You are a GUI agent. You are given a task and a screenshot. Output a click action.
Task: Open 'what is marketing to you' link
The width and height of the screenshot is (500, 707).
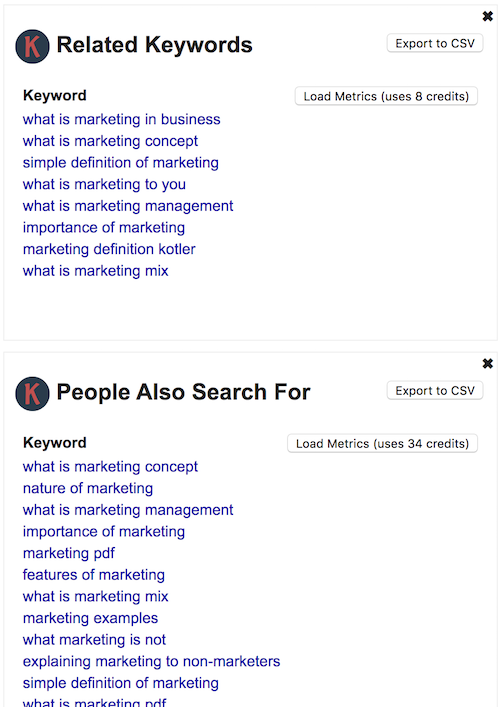[104, 184]
